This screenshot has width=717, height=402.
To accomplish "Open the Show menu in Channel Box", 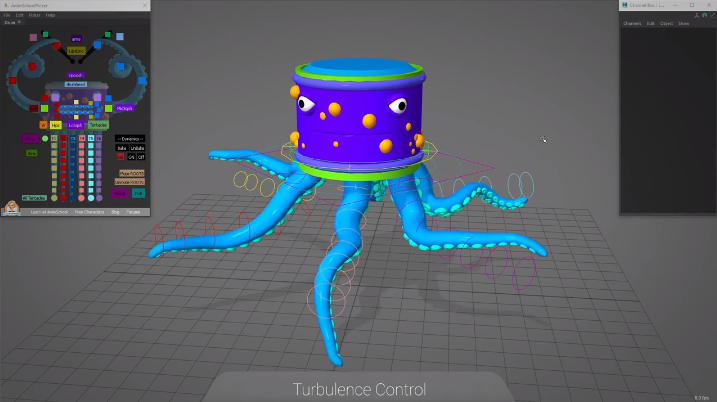I will (x=684, y=23).
